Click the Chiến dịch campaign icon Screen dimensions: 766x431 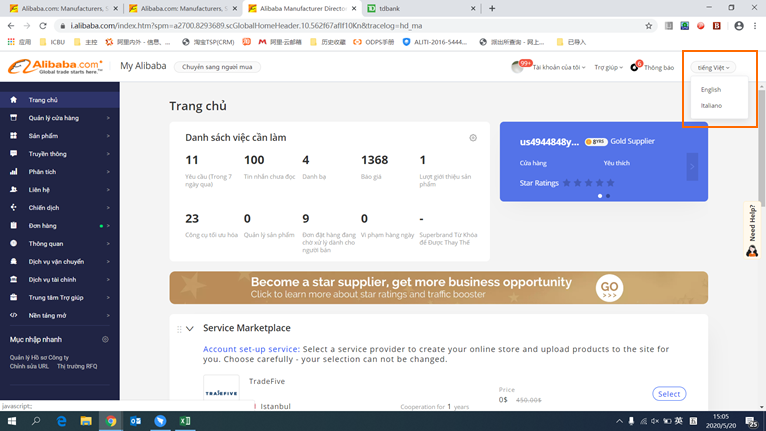coord(14,208)
